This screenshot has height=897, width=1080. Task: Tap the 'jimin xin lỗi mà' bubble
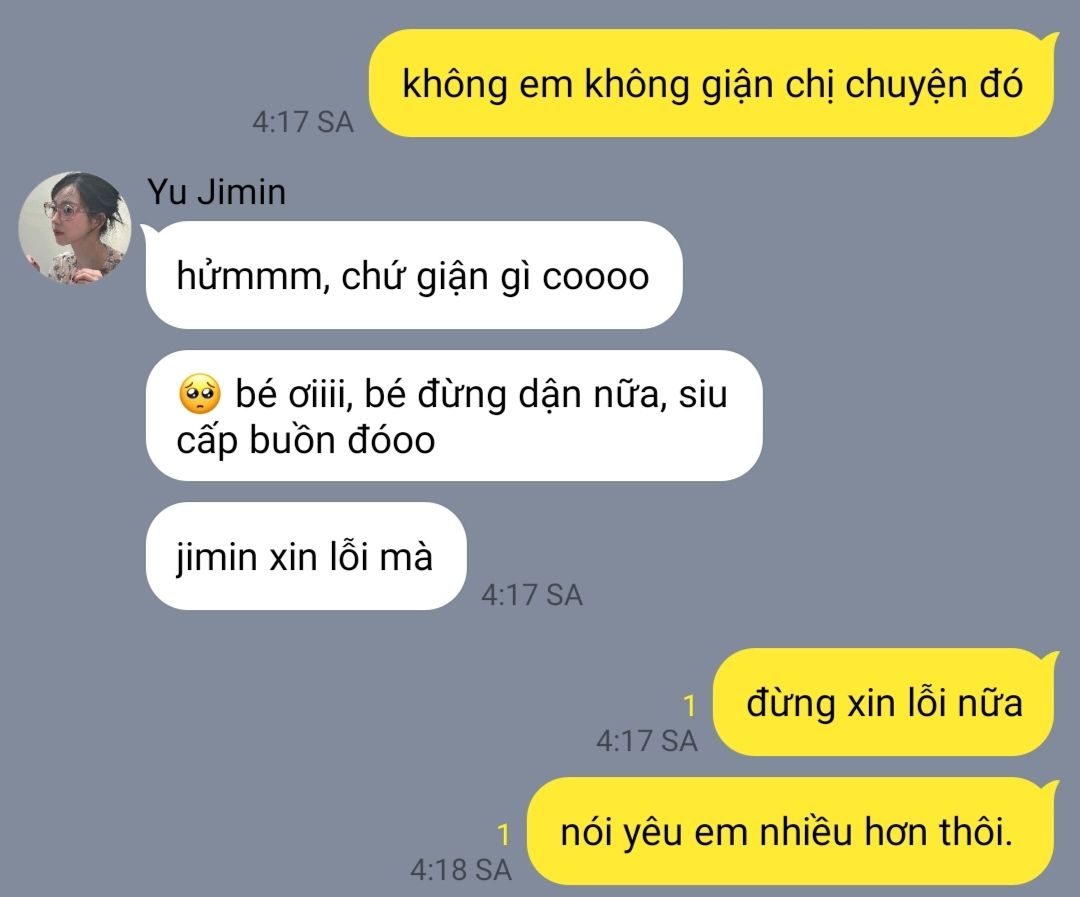pyautogui.click(x=306, y=556)
